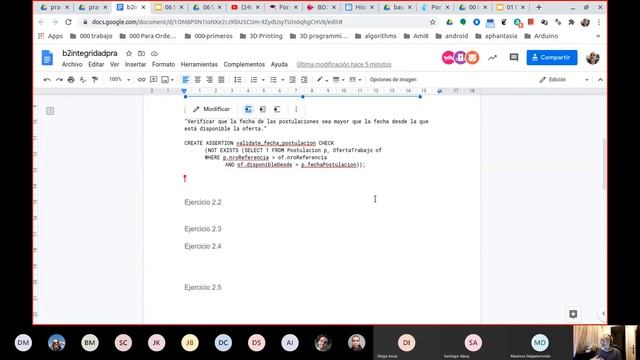Viewport: 640px width, 360px height.
Task: Open border color pencil dropdown
Action: click(x=322, y=80)
